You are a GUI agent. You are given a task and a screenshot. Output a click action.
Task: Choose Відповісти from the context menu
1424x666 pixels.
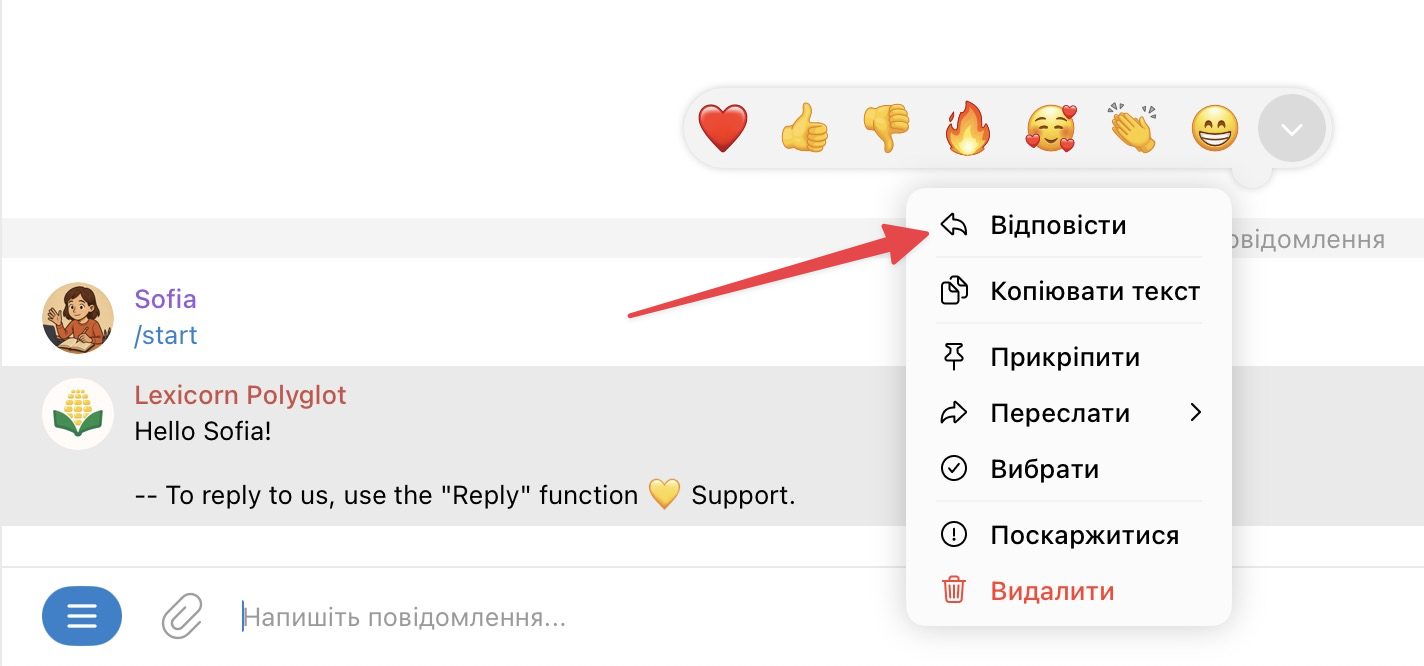1058,226
